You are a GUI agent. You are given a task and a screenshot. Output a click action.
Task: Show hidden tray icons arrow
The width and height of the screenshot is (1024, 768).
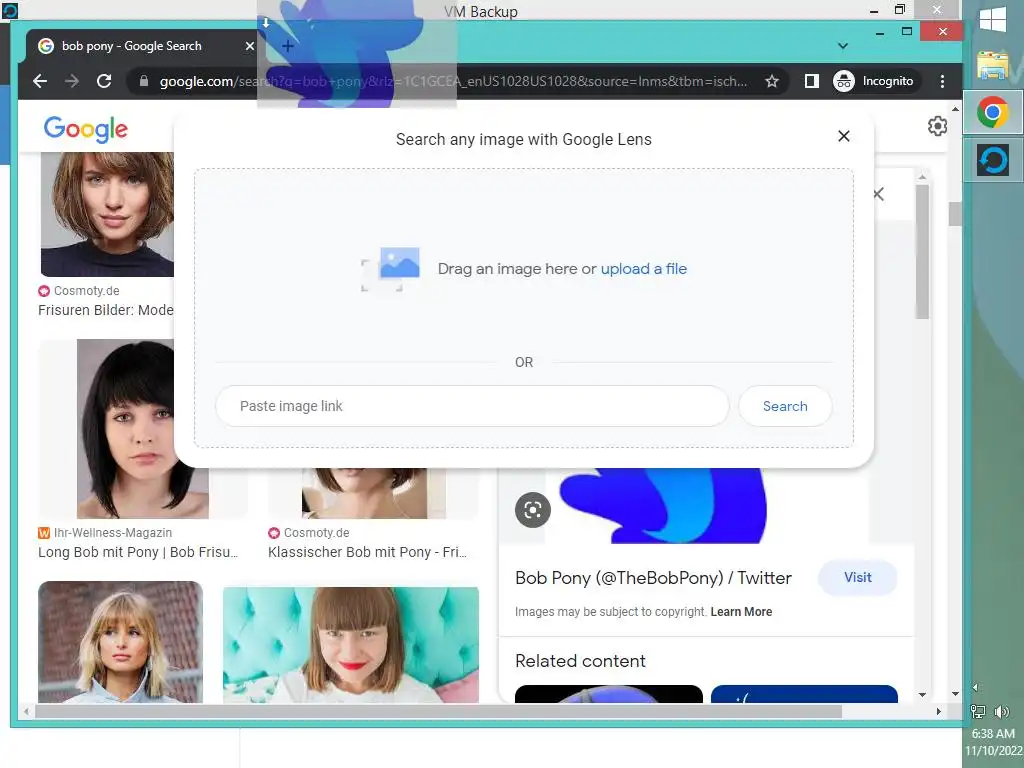coord(975,687)
